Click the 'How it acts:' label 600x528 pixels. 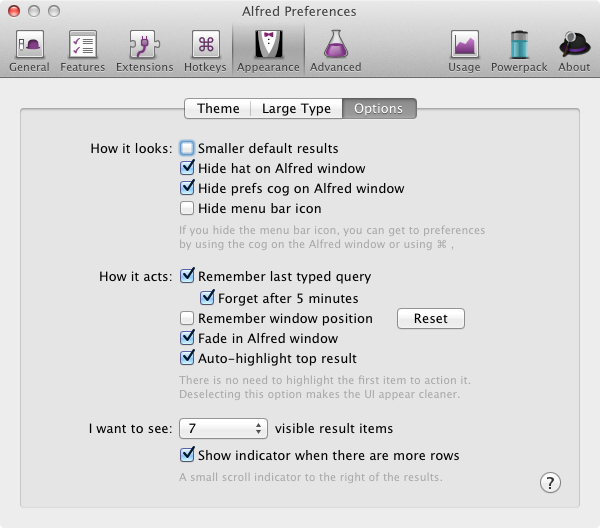[x=135, y=276]
